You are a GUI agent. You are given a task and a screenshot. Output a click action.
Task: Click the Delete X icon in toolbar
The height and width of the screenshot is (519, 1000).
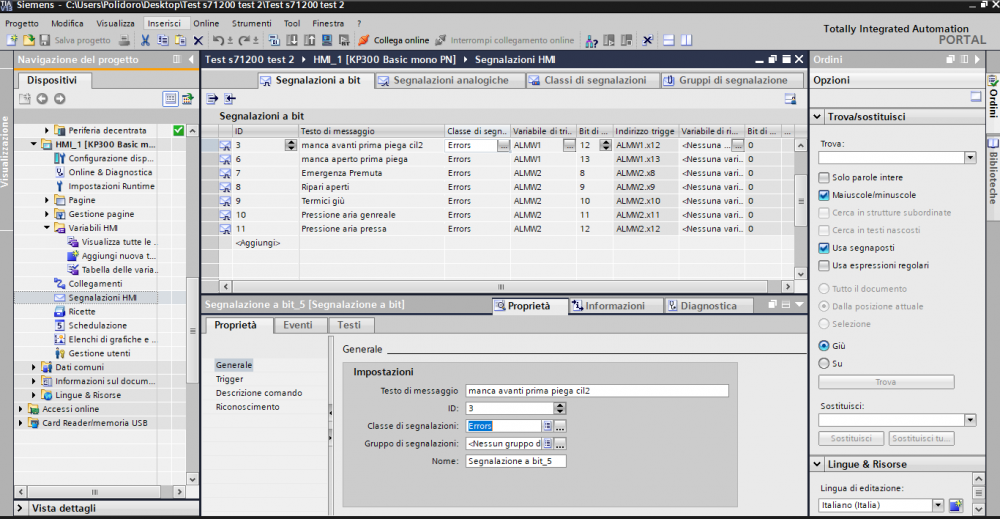[x=198, y=40]
